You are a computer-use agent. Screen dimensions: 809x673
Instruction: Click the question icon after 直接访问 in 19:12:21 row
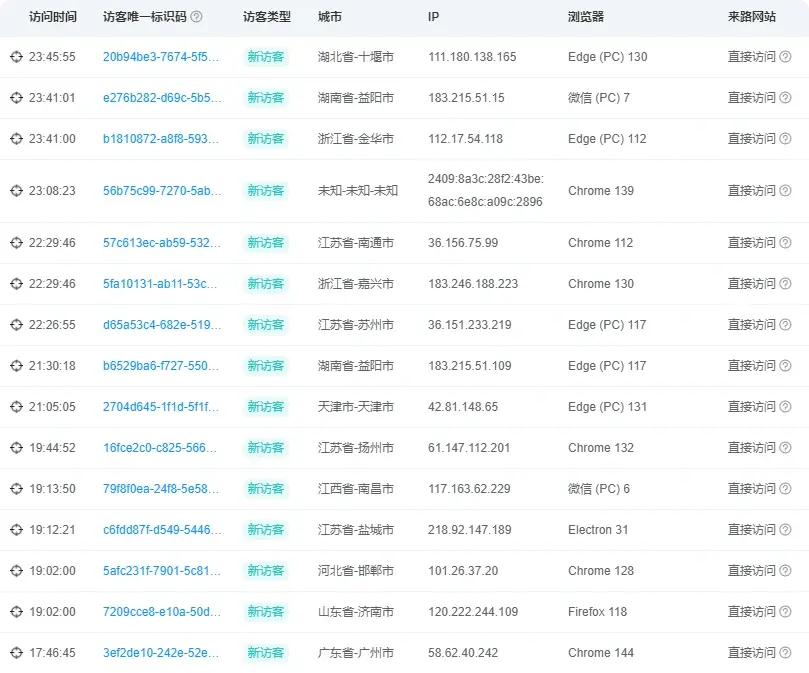[785, 530]
